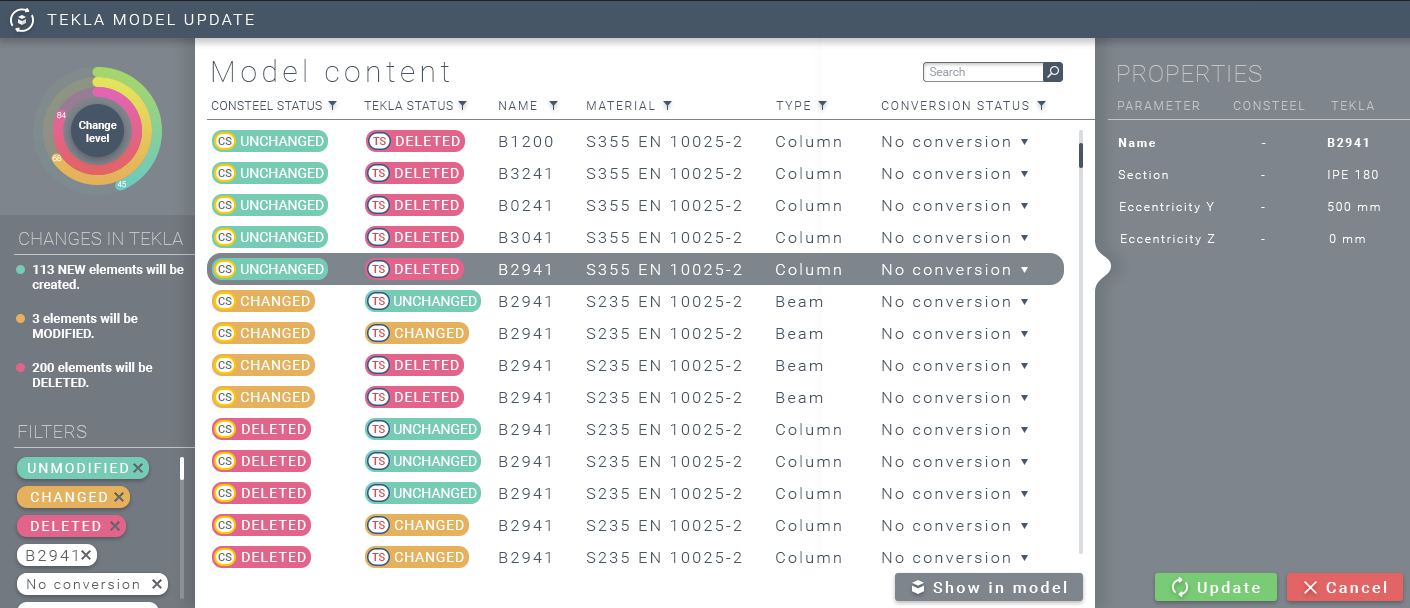Click the '113 NEW elements will be created' text
The image size is (1410, 608).
pos(109,277)
